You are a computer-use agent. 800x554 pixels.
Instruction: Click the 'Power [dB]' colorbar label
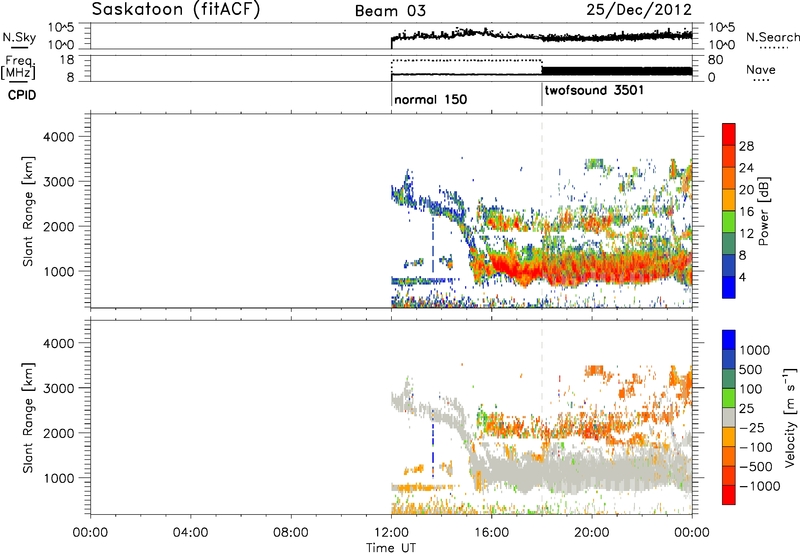(x=763, y=211)
